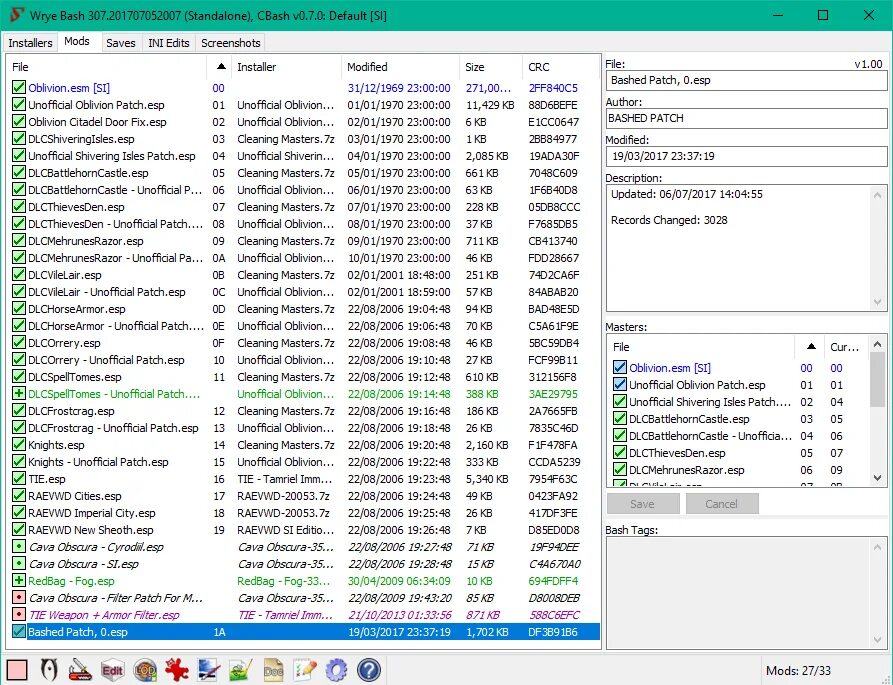Click the dot icon for Cava Obscura - SI.esp
893x685 pixels.
[19, 564]
